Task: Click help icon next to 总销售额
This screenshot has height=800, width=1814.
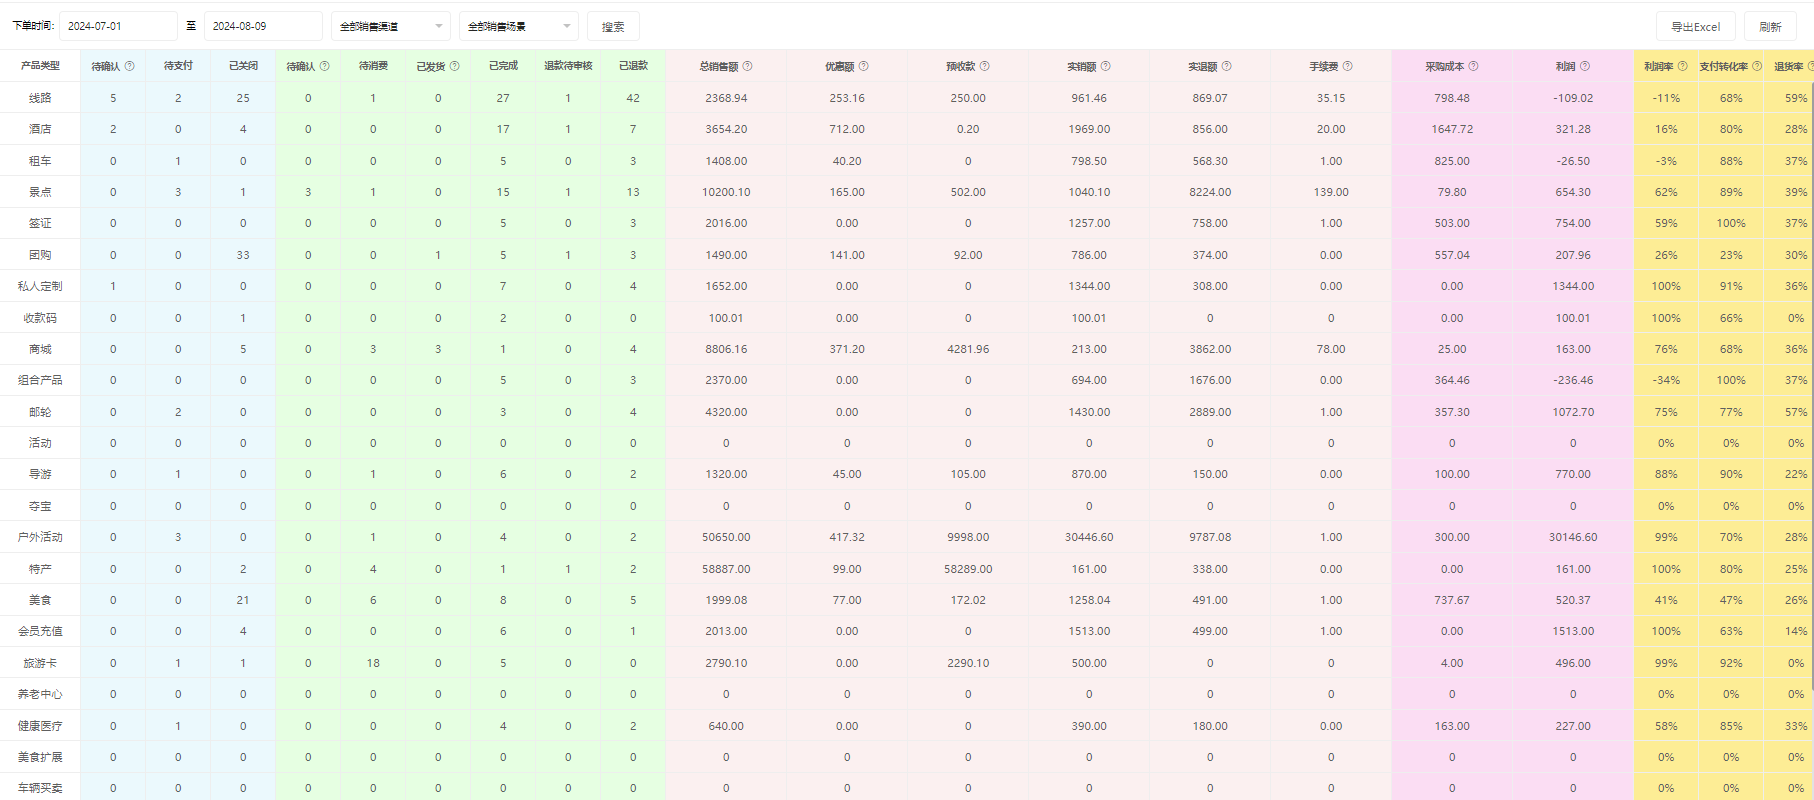Action: 748,66
